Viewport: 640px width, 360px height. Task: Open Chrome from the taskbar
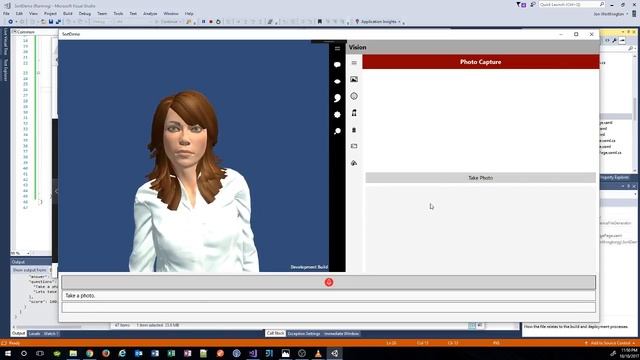(x=89, y=353)
